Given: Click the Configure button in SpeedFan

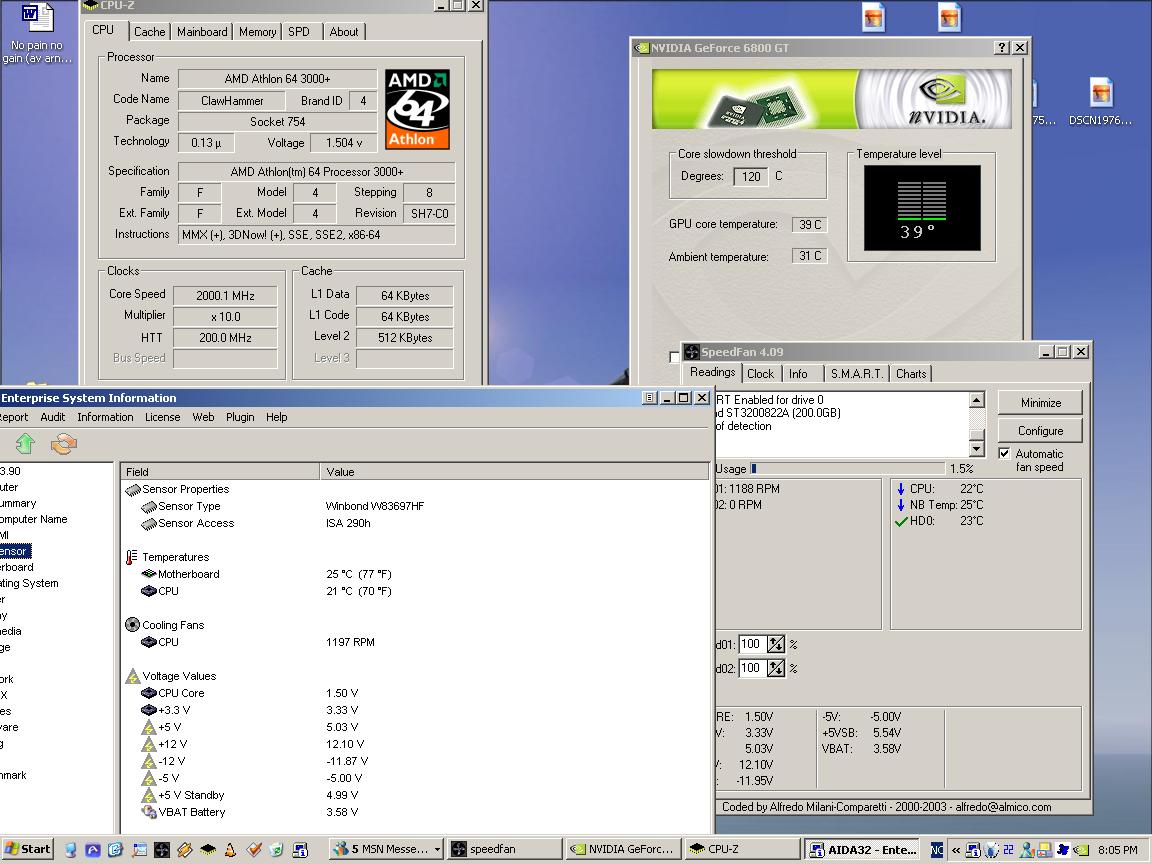Looking at the screenshot, I should (x=1040, y=431).
